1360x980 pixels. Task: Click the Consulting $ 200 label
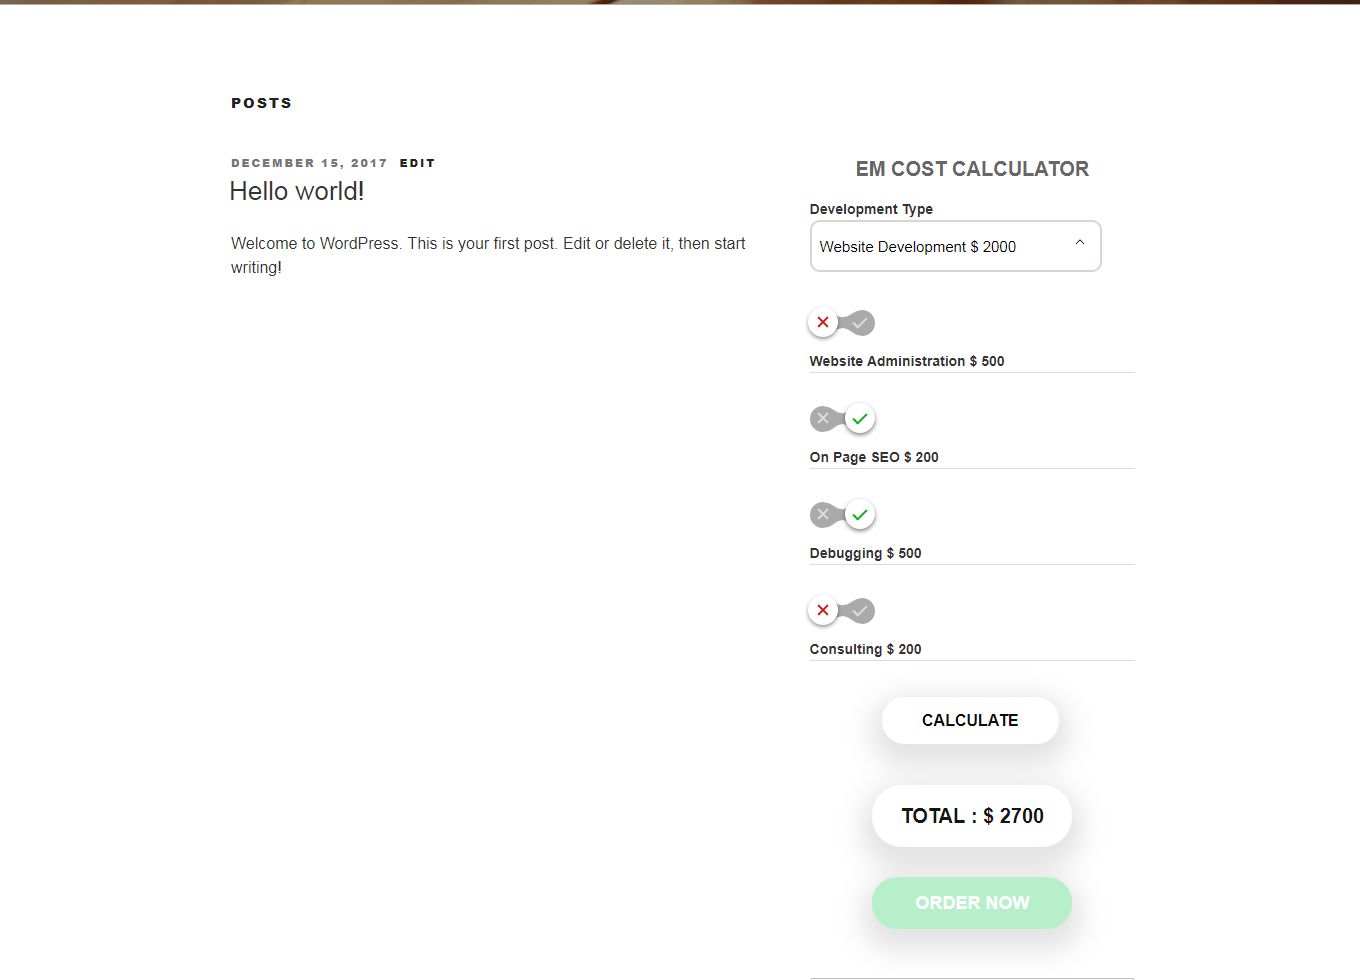coord(865,649)
